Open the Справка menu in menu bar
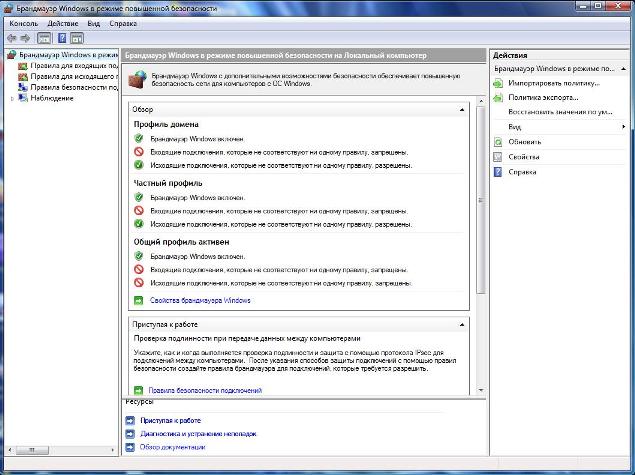The height and width of the screenshot is (475, 635). (x=123, y=23)
